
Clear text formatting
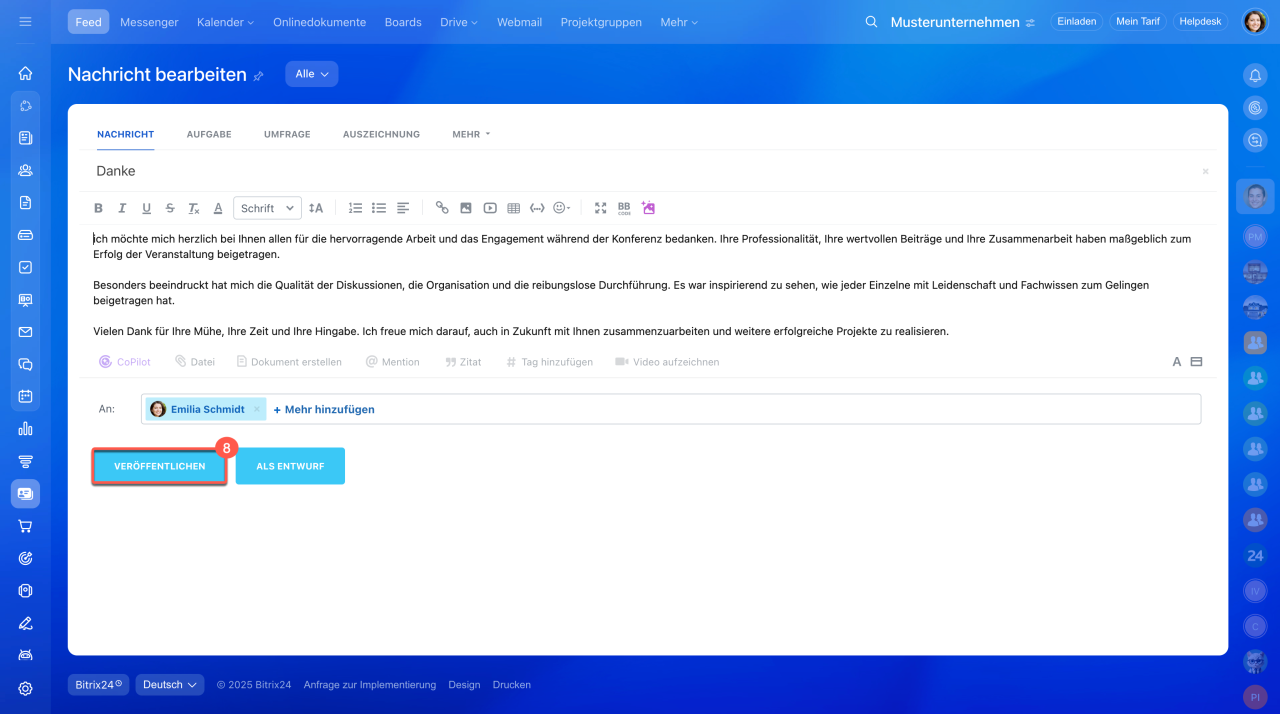tap(194, 208)
